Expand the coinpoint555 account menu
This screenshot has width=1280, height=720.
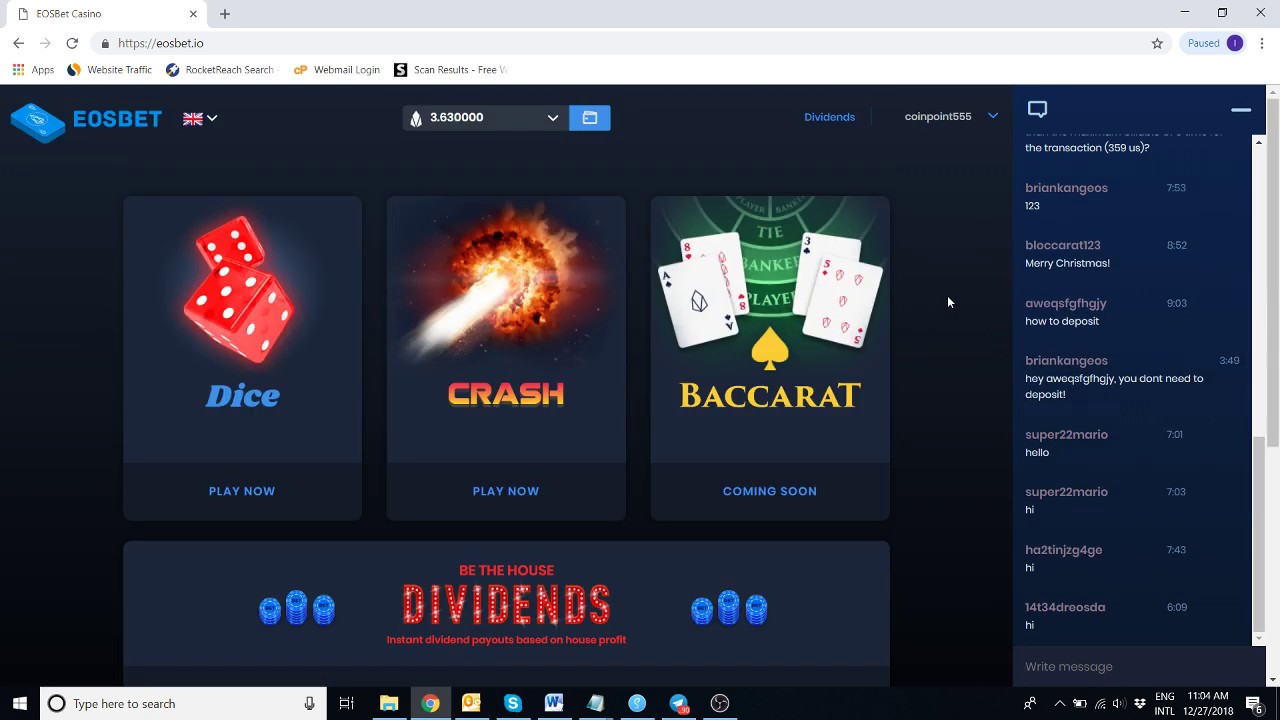click(951, 117)
